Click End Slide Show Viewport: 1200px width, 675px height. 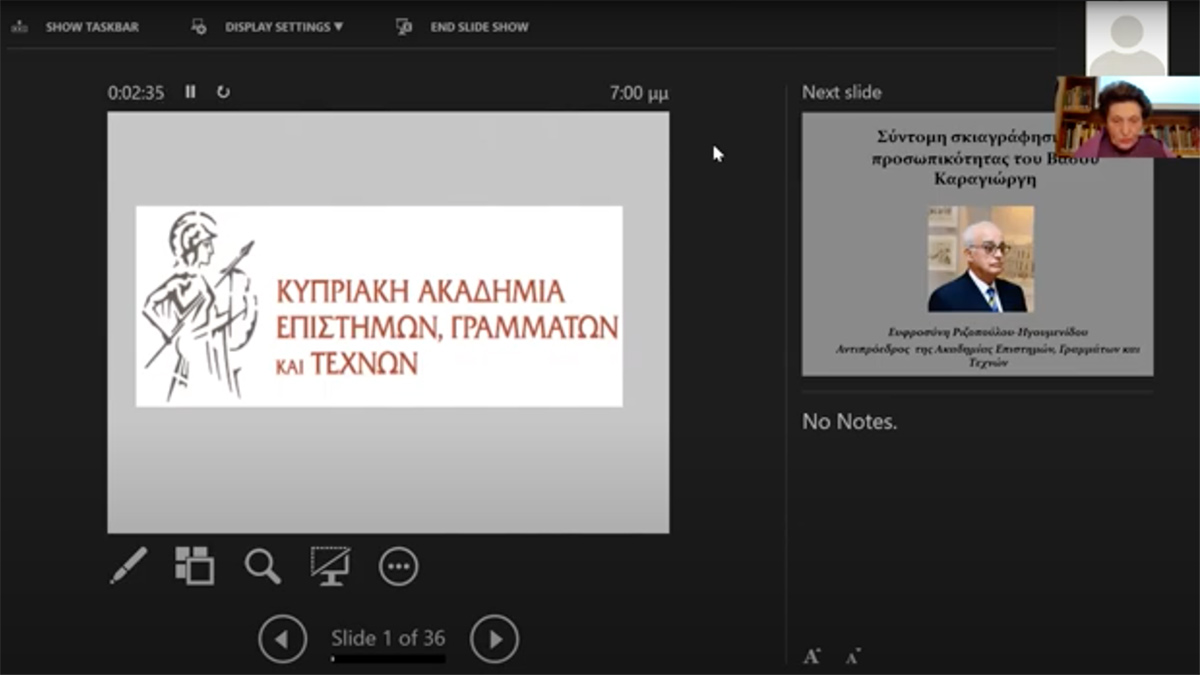point(479,27)
